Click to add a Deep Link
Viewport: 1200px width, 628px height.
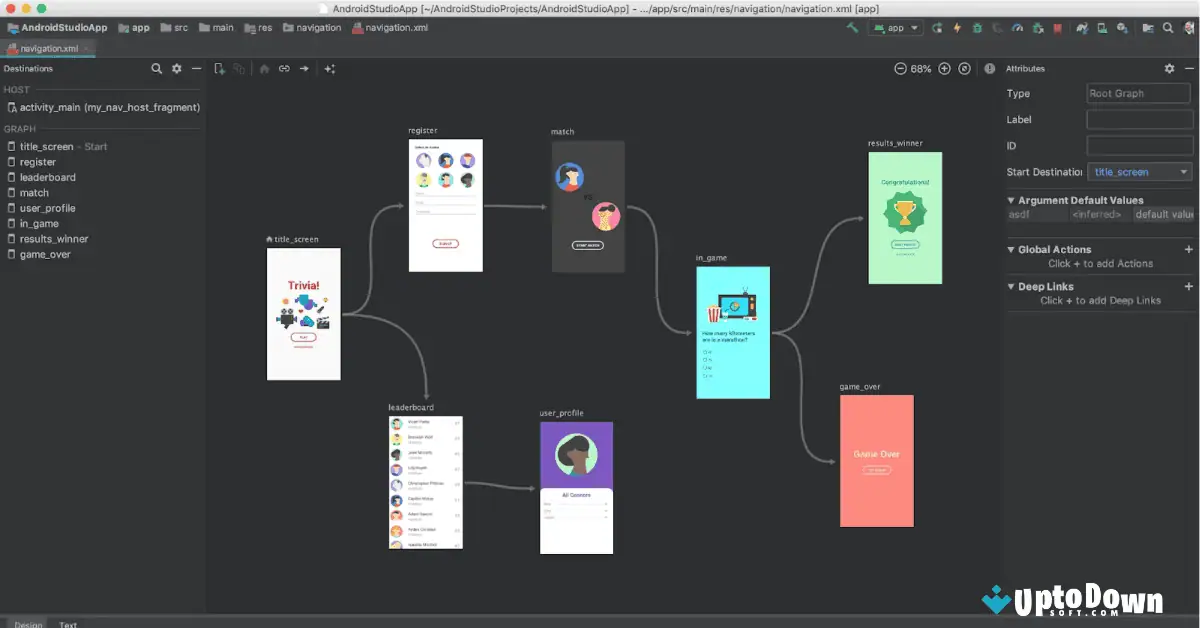pyautogui.click(x=1189, y=286)
